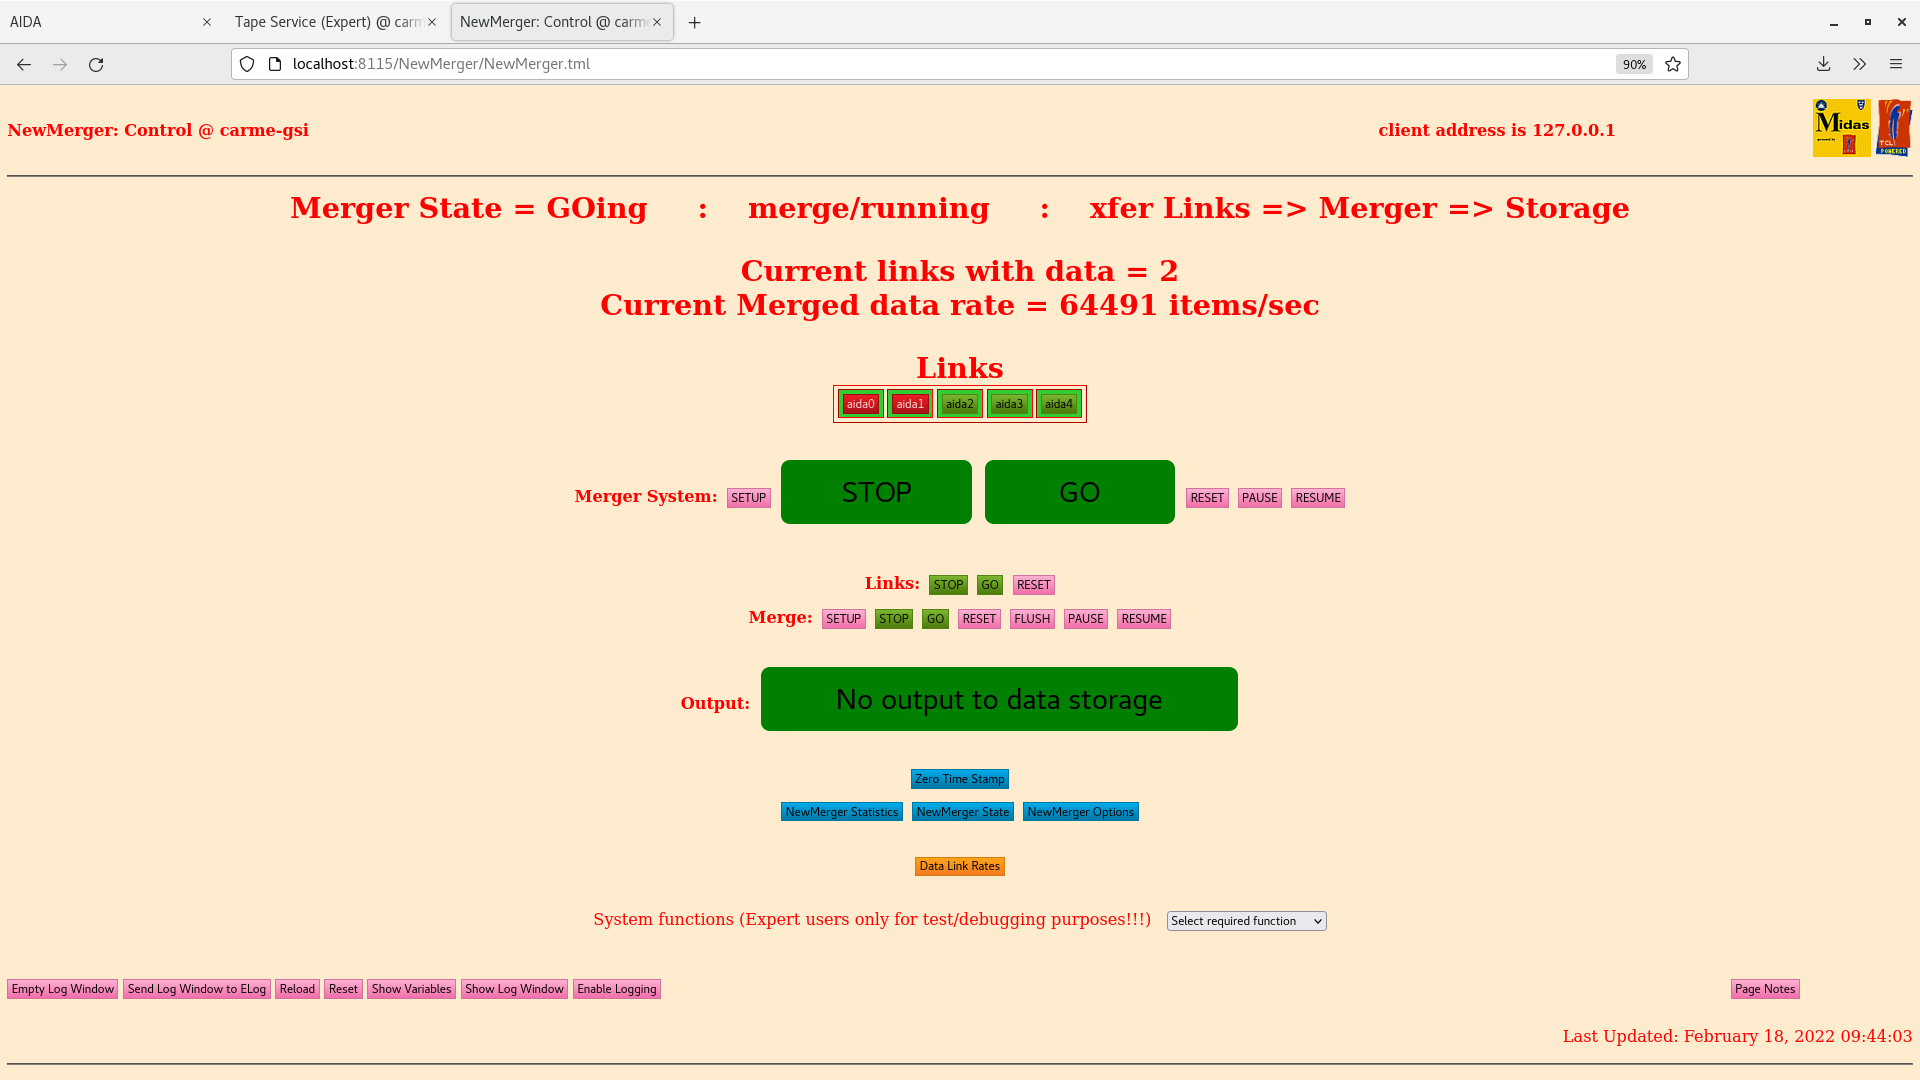Open new tab with plus icon
Viewport: 1920px width, 1080px height.
[694, 22]
